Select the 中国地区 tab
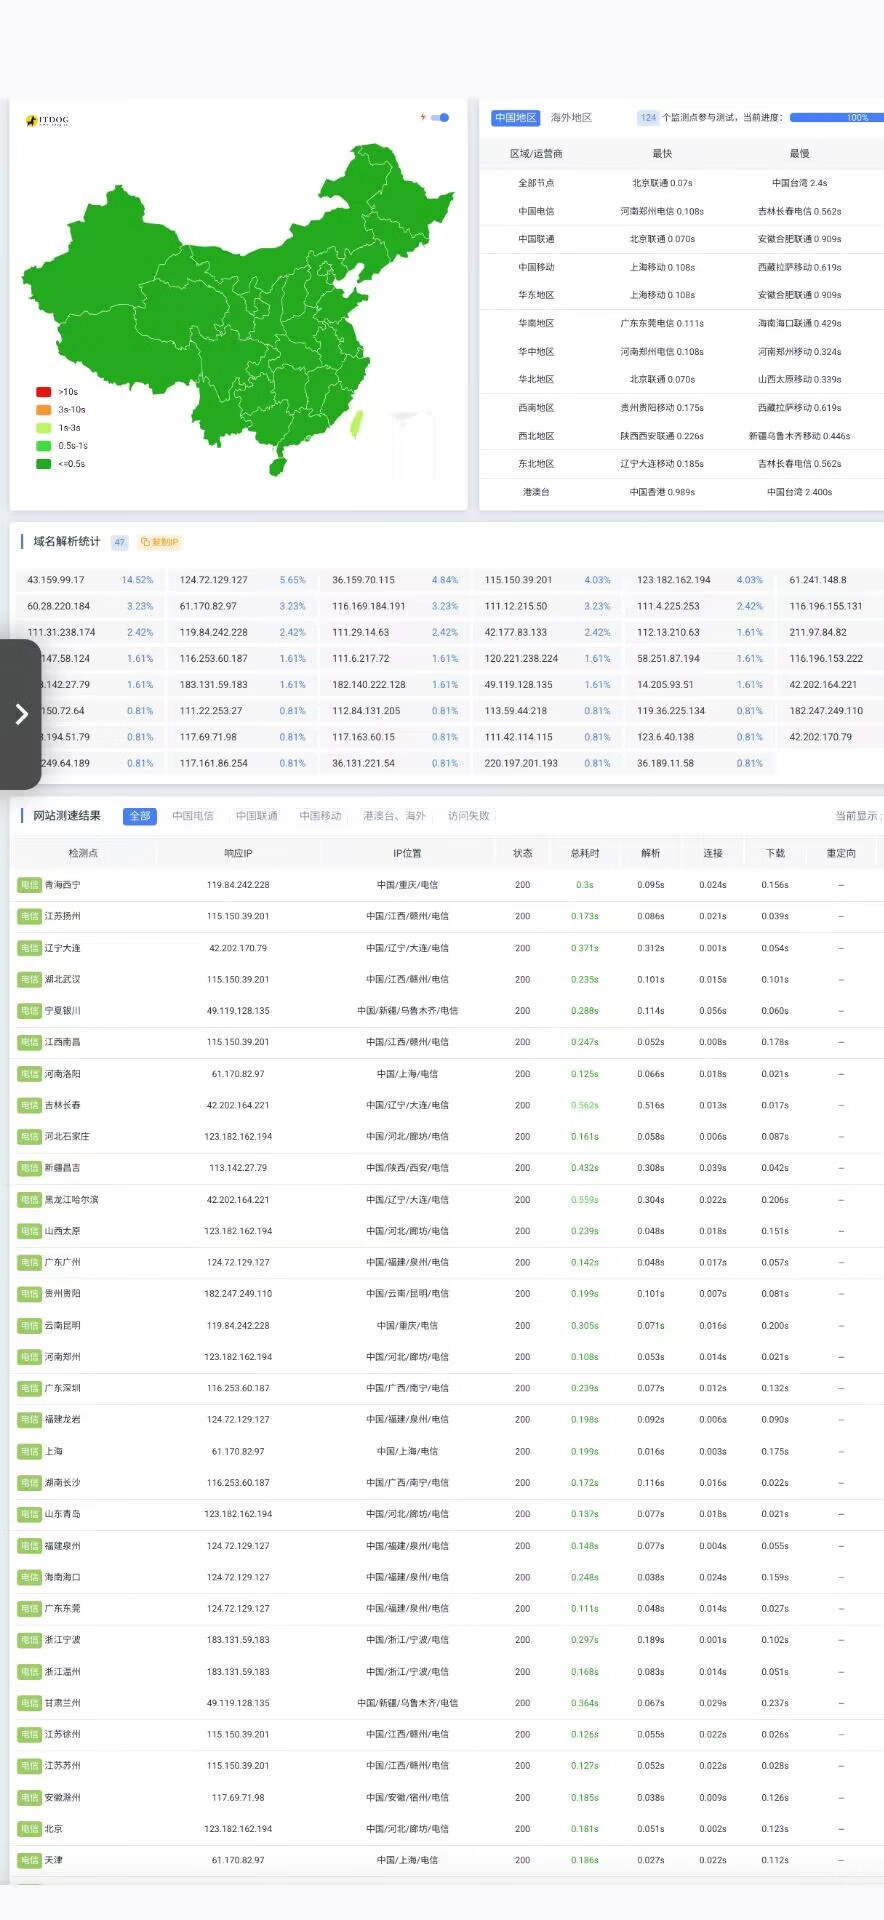Image resolution: width=884 pixels, height=1920 pixels. (516, 118)
